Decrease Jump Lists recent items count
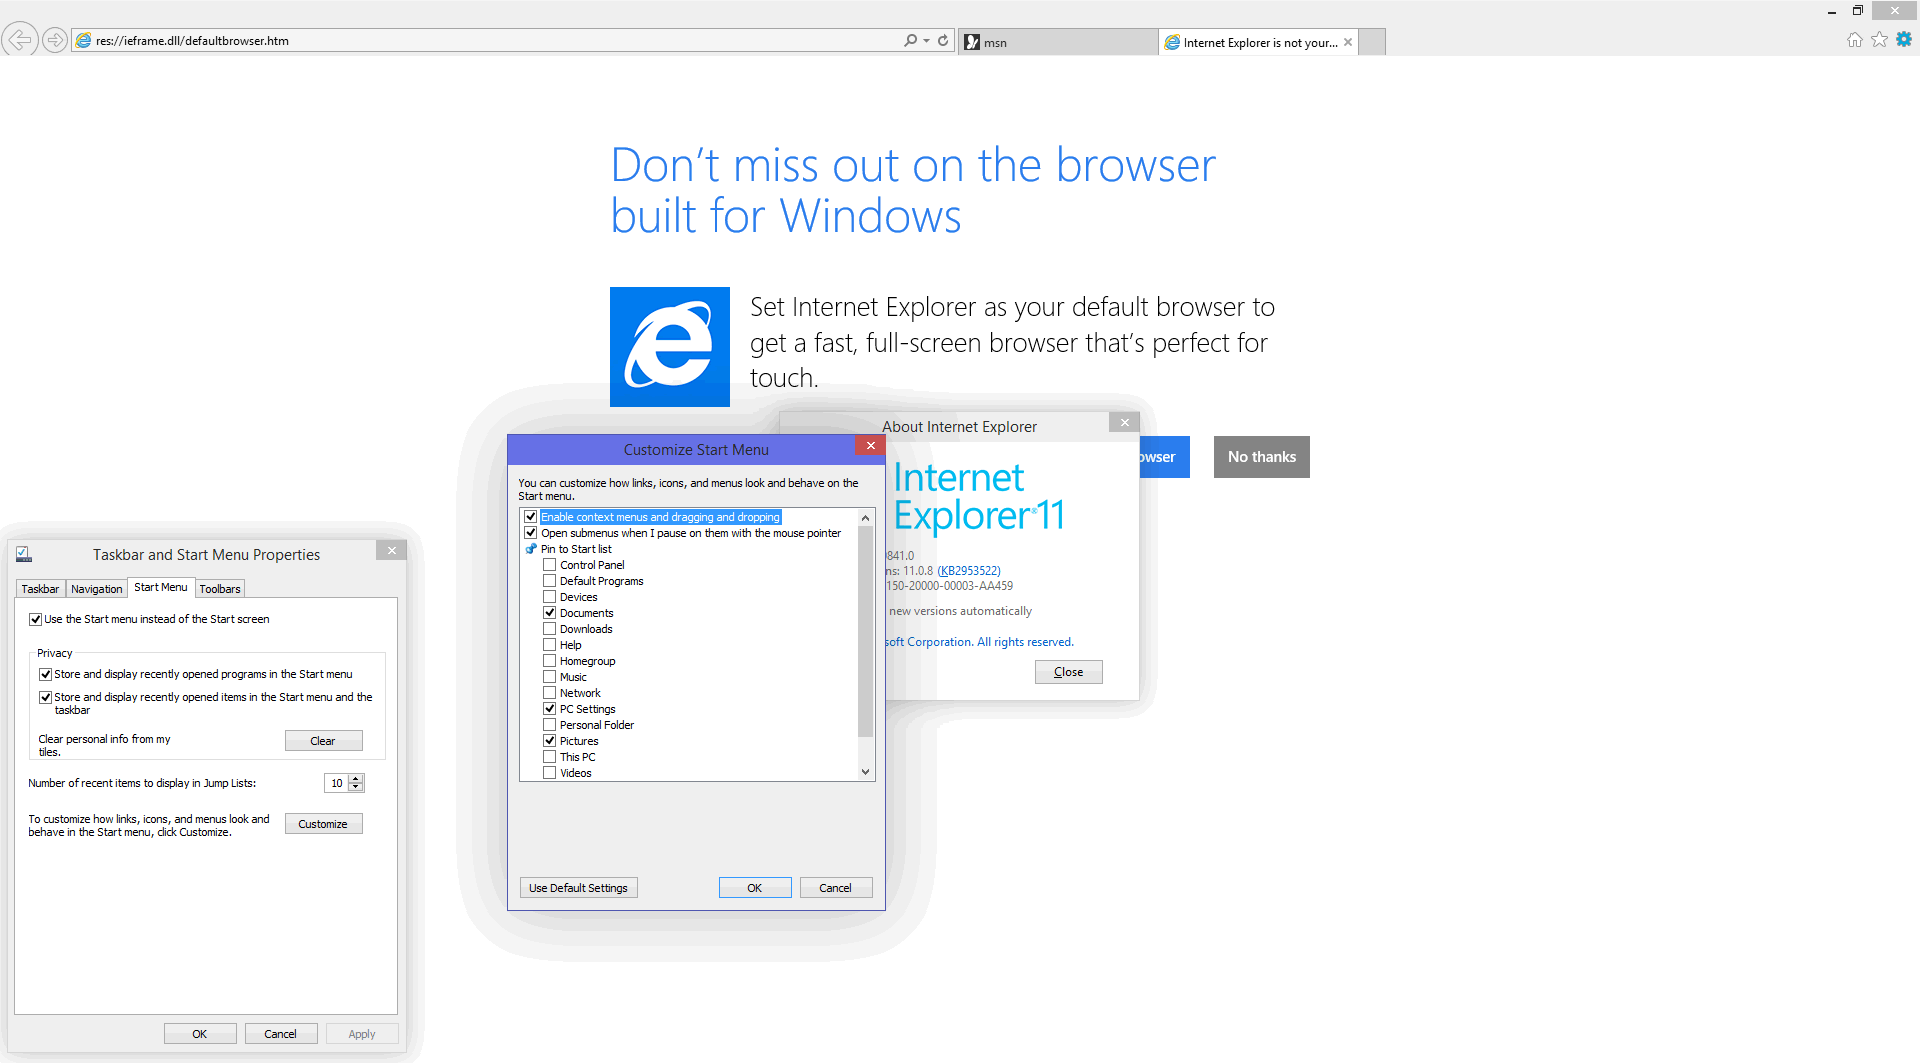The width and height of the screenshot is (1920, 1063). tap(356, 788)
